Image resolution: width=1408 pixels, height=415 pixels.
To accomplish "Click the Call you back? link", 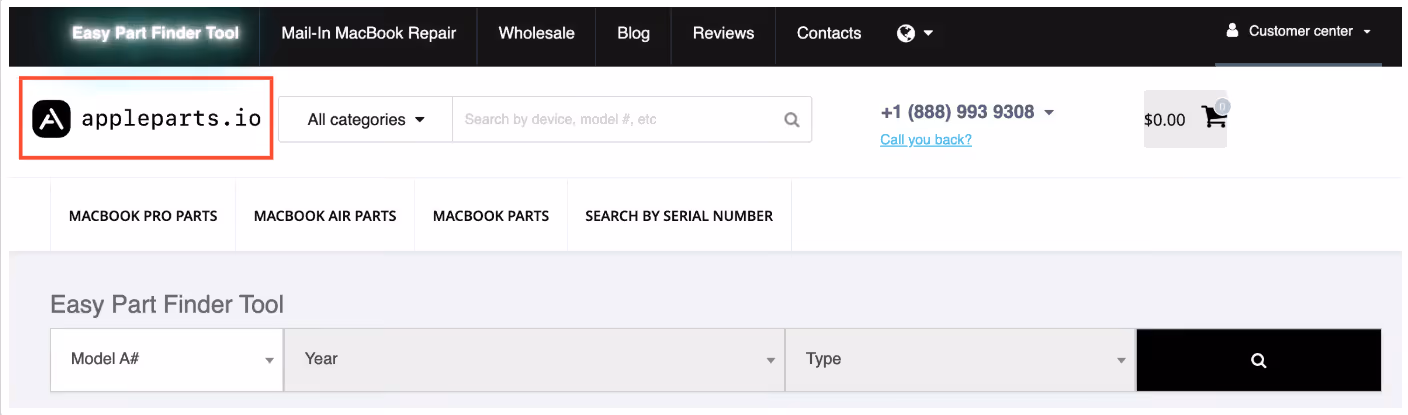I will pyautogui.click(x=926, y=140).
